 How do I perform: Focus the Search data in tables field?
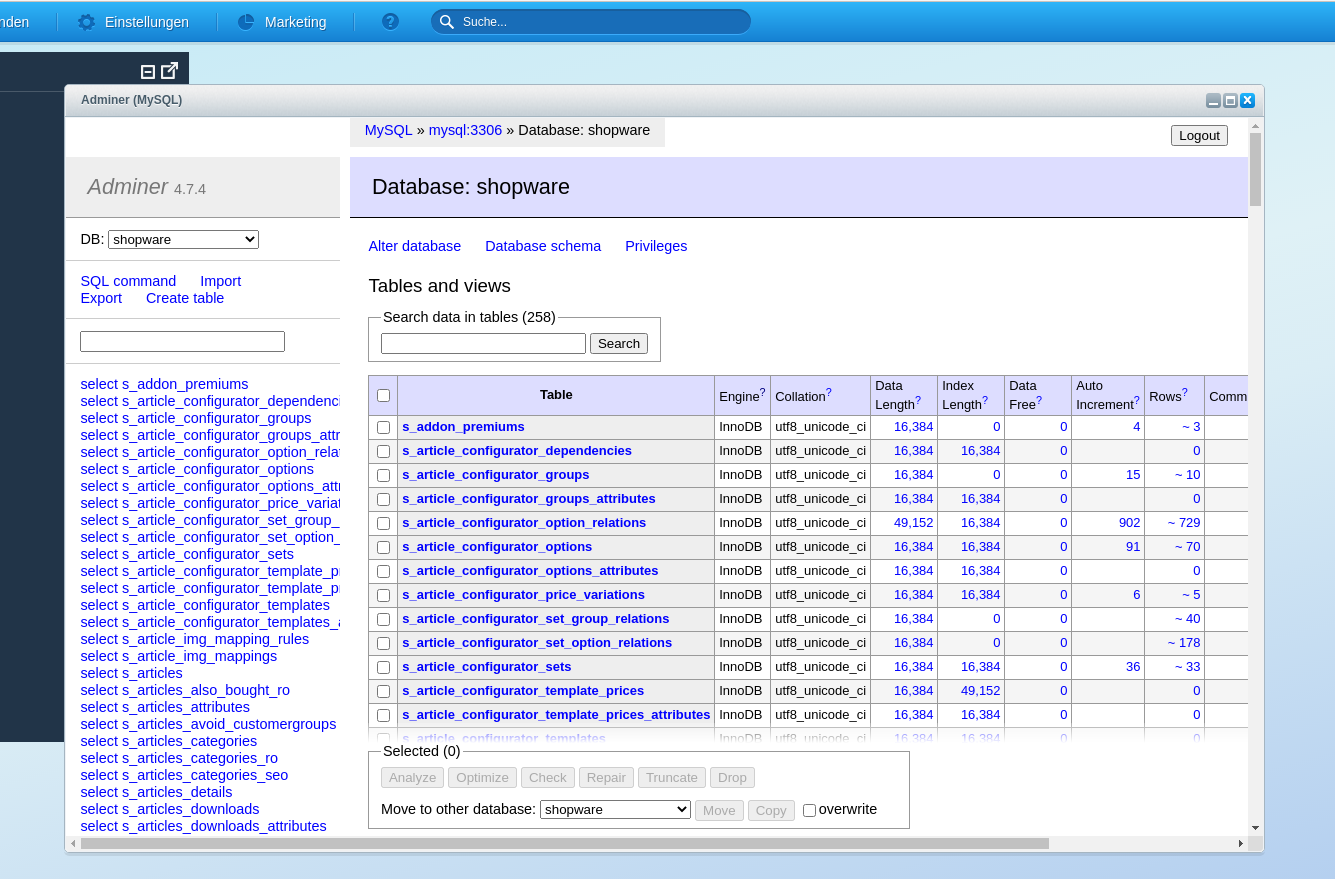(x=483, y=343)
